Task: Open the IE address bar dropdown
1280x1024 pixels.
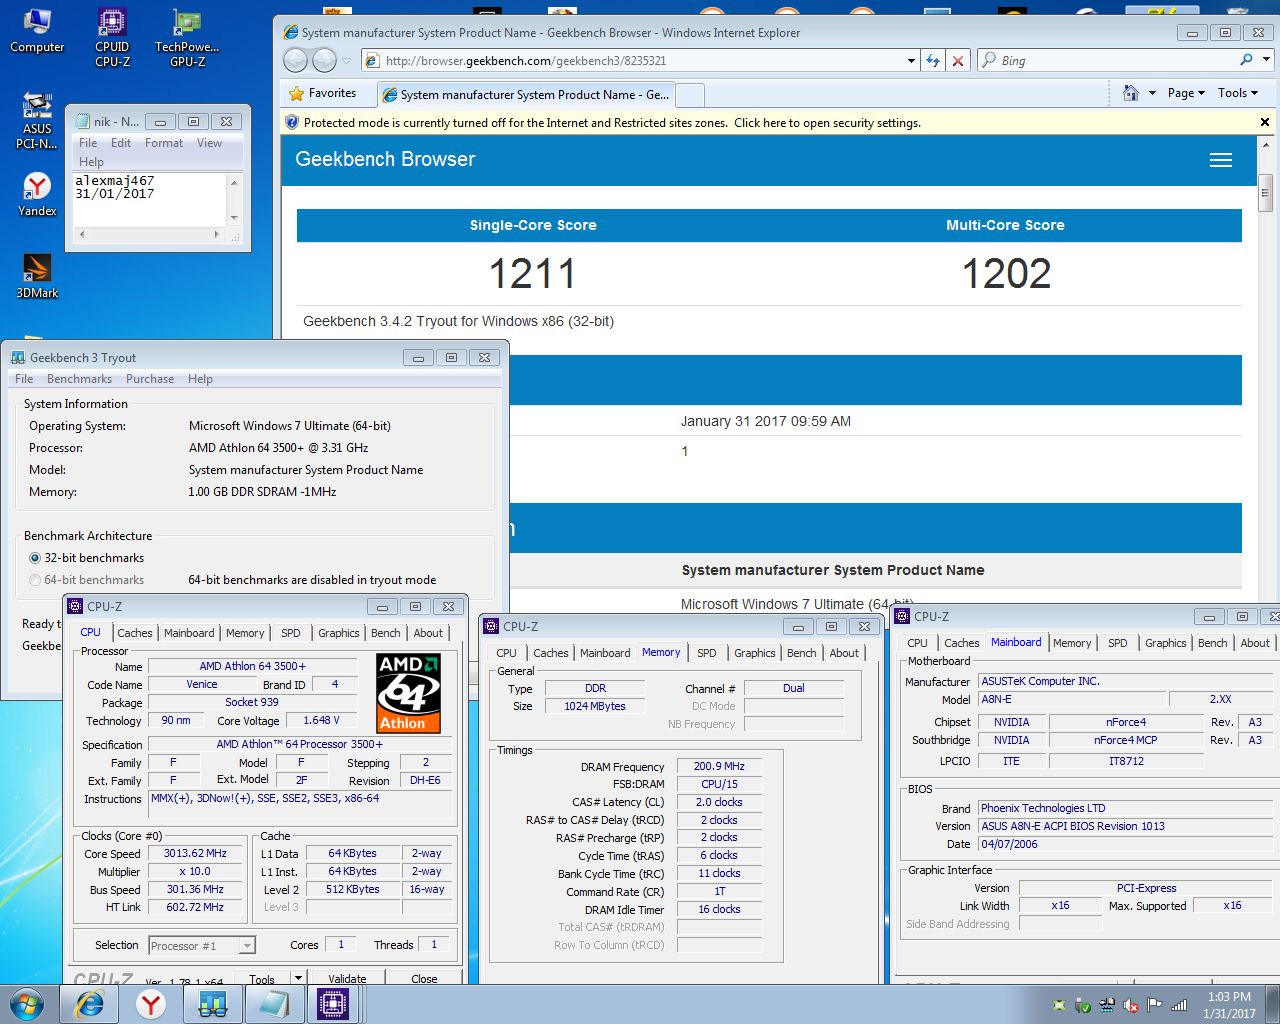Action: [x=911, y=61]
